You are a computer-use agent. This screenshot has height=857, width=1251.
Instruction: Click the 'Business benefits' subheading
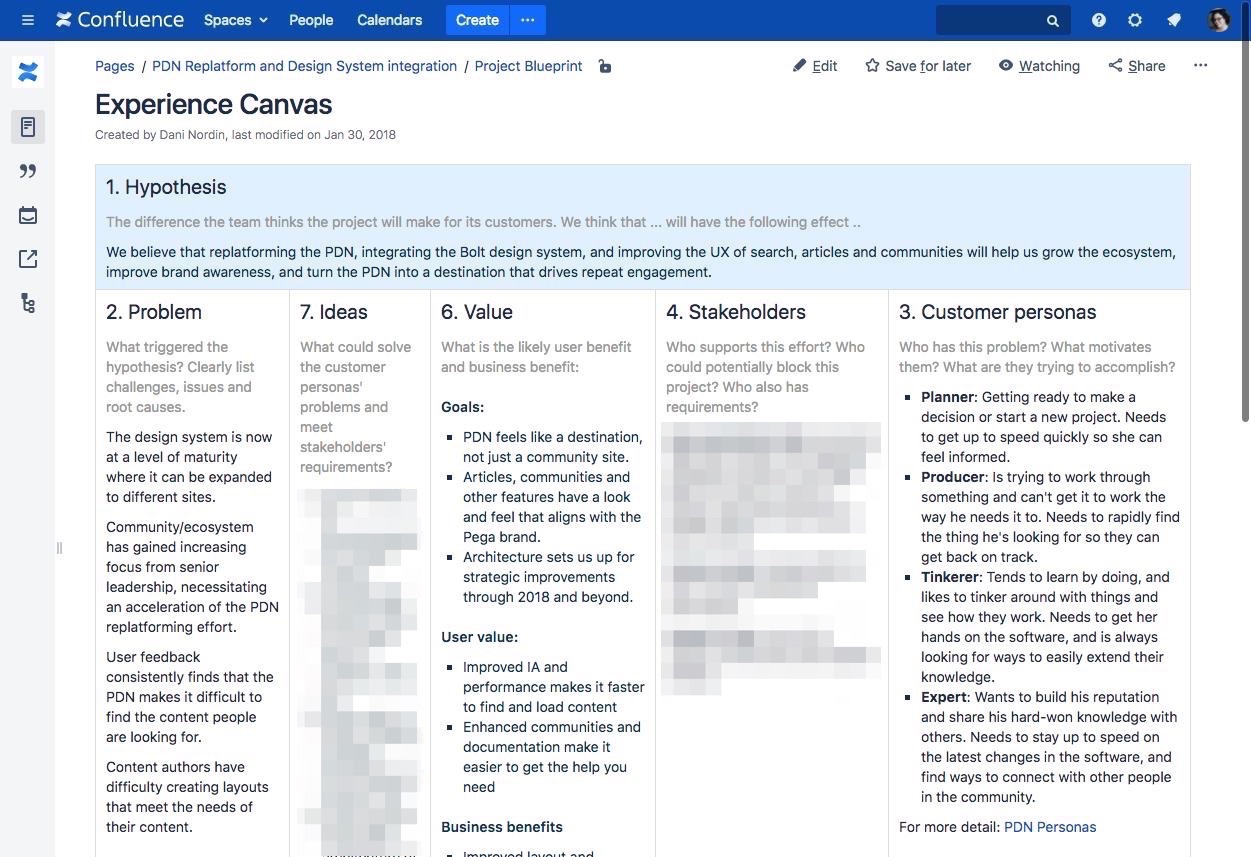pos(502,827)
